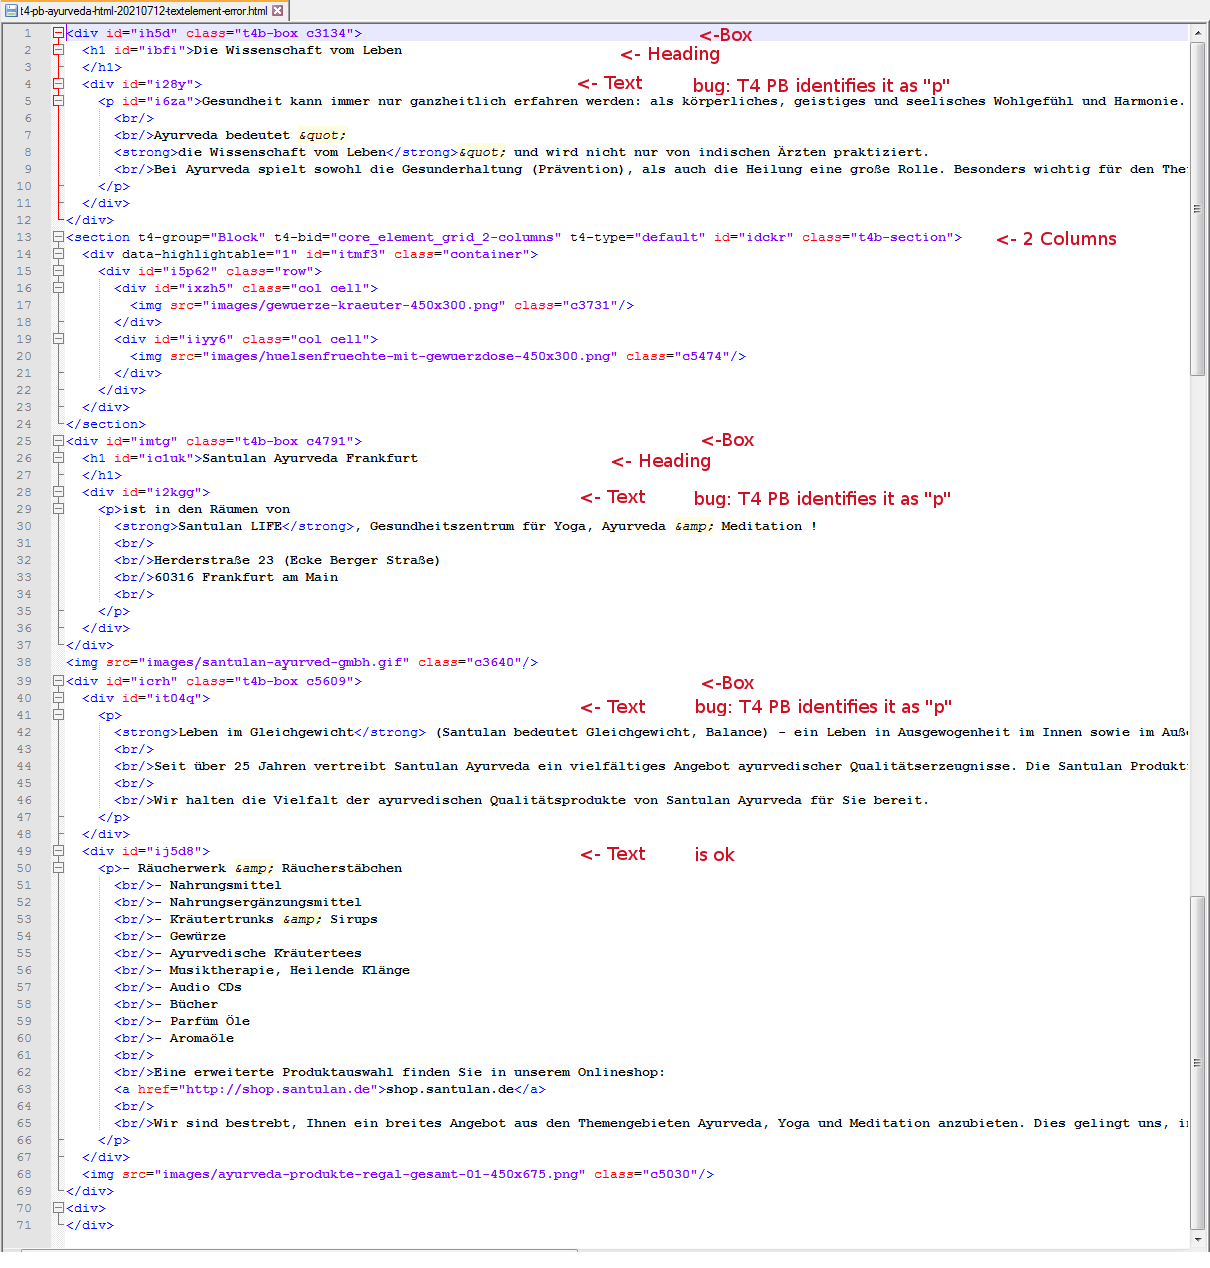
Task: Click the "- Kräutertrunks & Sirups" line
Action: point(266,919)
